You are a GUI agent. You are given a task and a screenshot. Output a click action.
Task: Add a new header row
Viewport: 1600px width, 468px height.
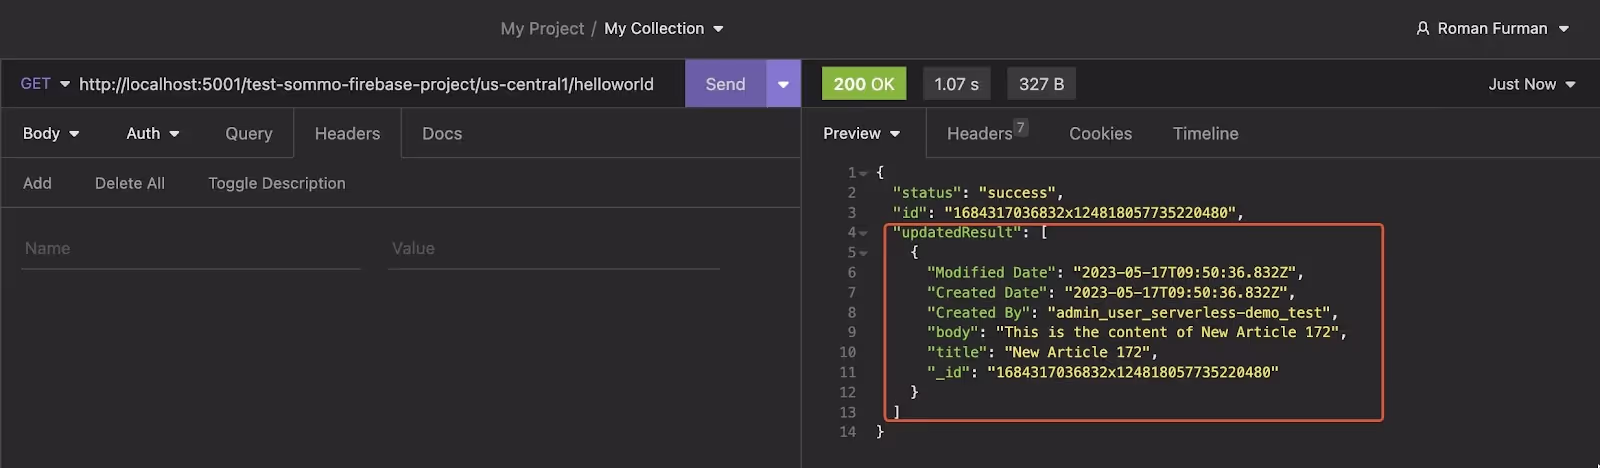(x=37, y=183)
